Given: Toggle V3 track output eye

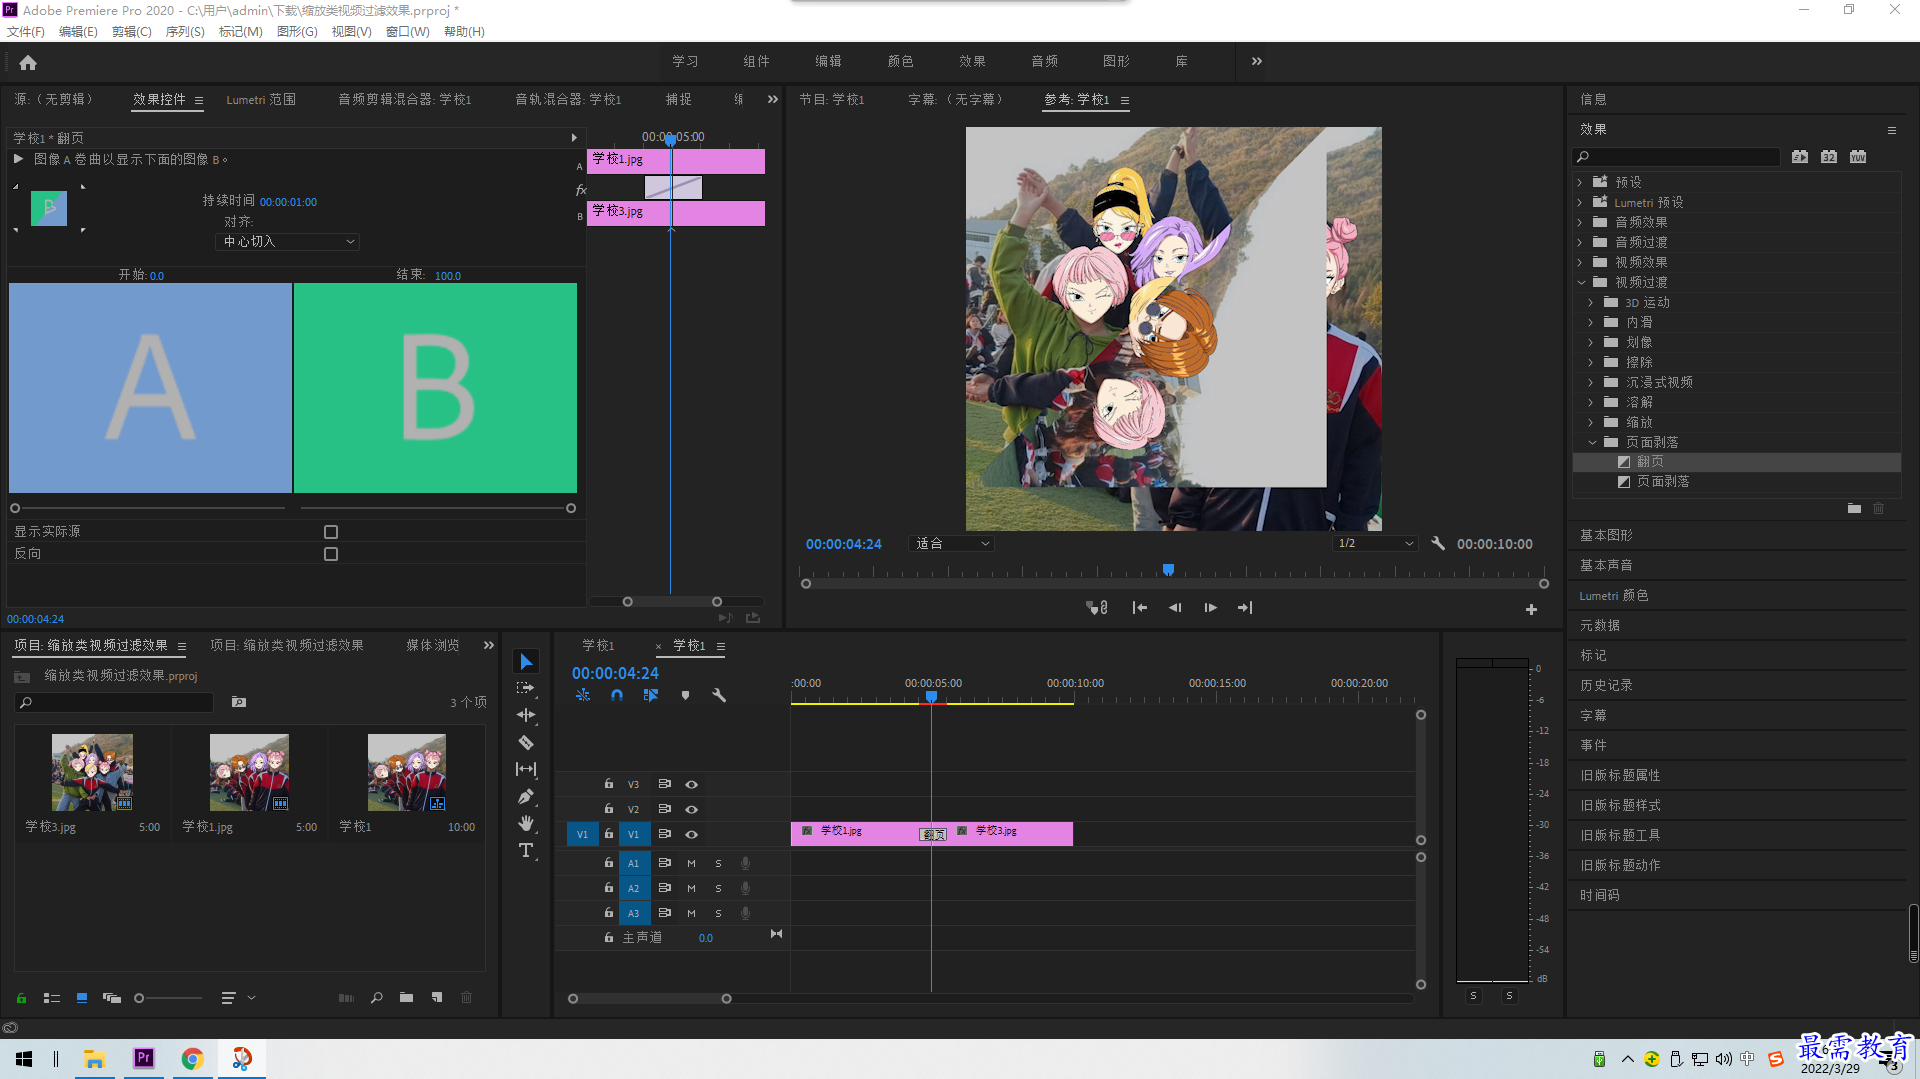Looking at the screenshot, I should 691,785.
